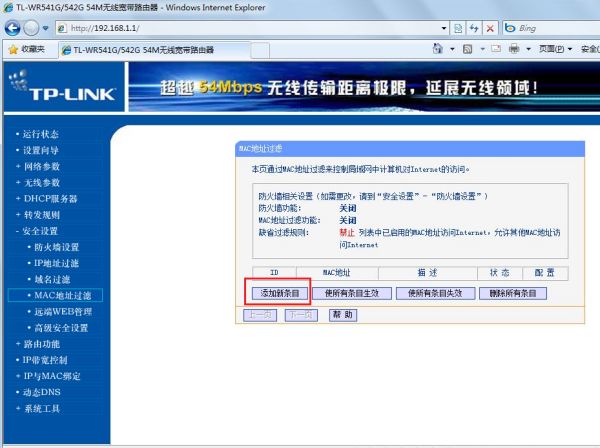The image size is (600, 448).
Task: Expand the Print dropdown arrow
Action: tap(528, 49)
